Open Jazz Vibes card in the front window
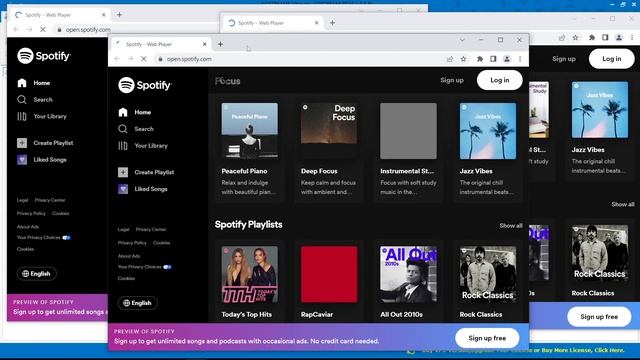Viewport: 640px width, 360px height. (x=488, y=149)
